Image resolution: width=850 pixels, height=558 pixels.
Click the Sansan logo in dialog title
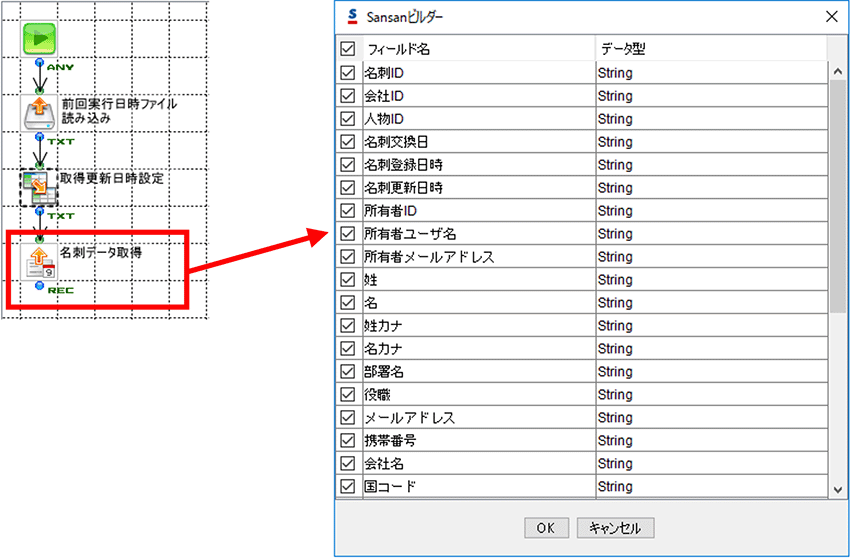[x=353, y=17]
